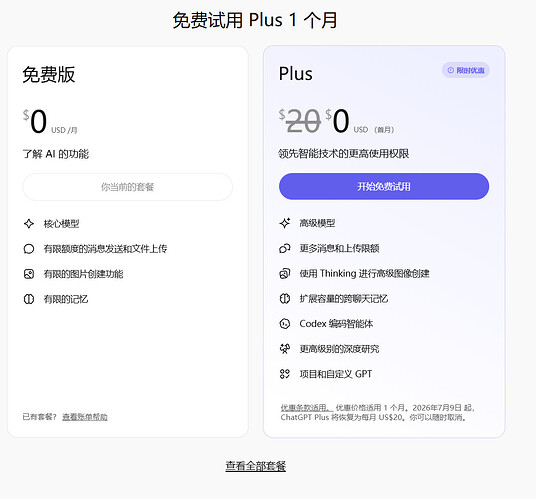Click the 有限的图片创建功能 text
Viewport: 536px width, 499px height.
(83, 274)
